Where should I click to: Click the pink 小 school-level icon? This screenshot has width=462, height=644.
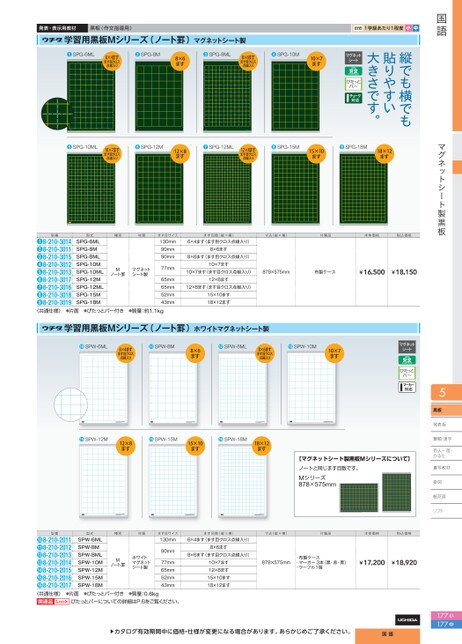[x=409, y=28]
